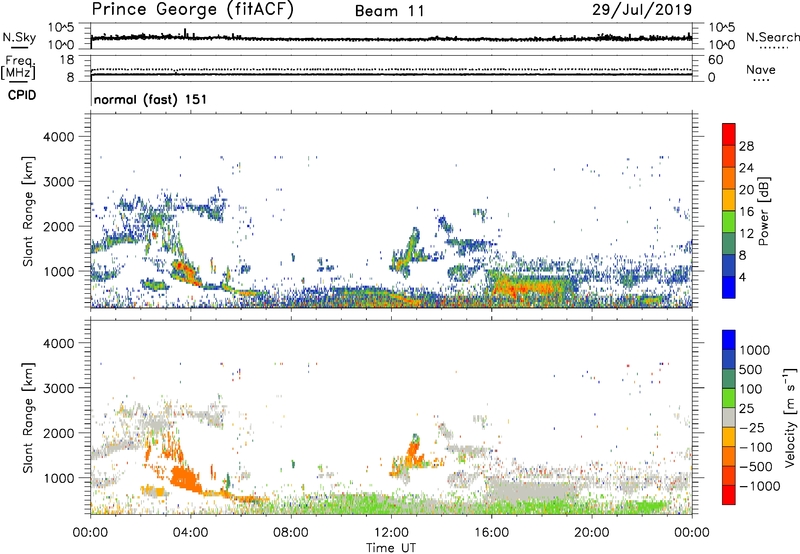800x554 pixels.
Task: Click the '-1000' velocity colorbar value
Action: 760,486
